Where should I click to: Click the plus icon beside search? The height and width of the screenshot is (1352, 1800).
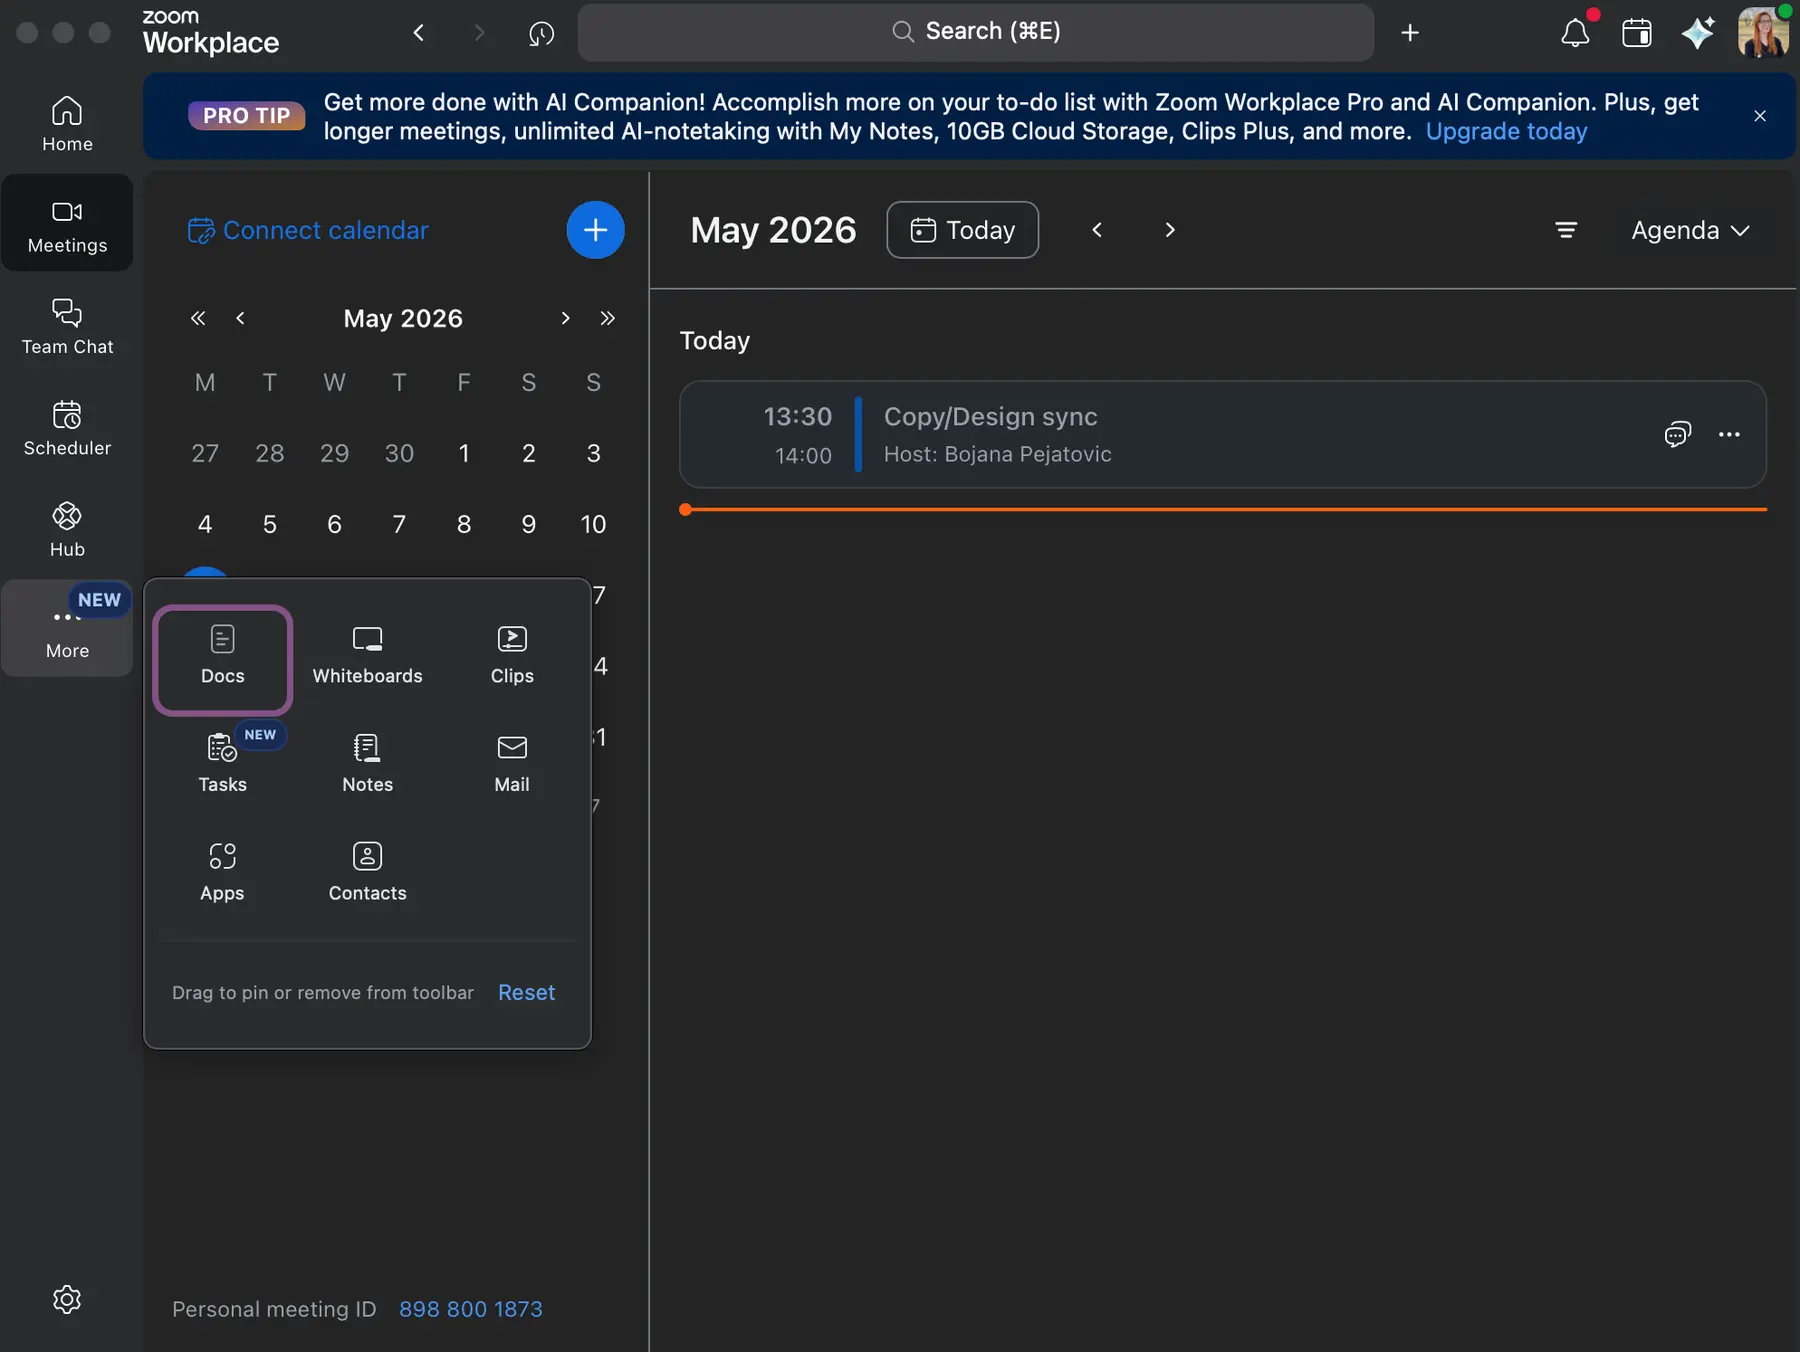pos(1410,33)
